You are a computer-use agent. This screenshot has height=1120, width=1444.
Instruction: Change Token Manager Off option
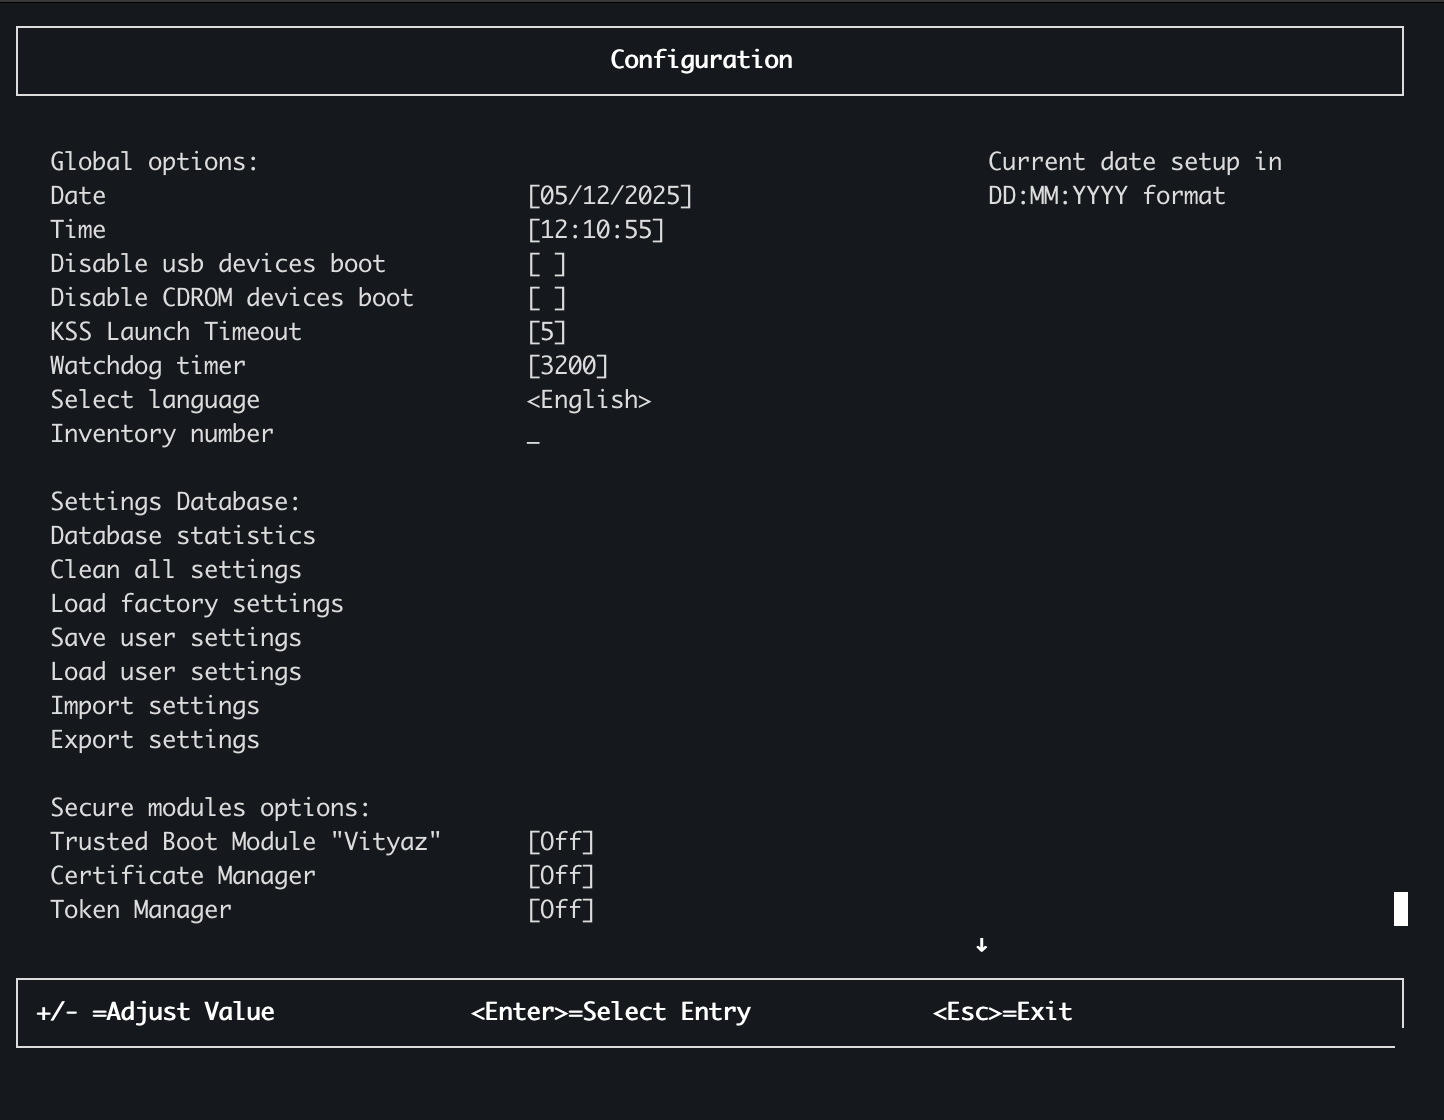pyautogui.click(x=561, y=910)
